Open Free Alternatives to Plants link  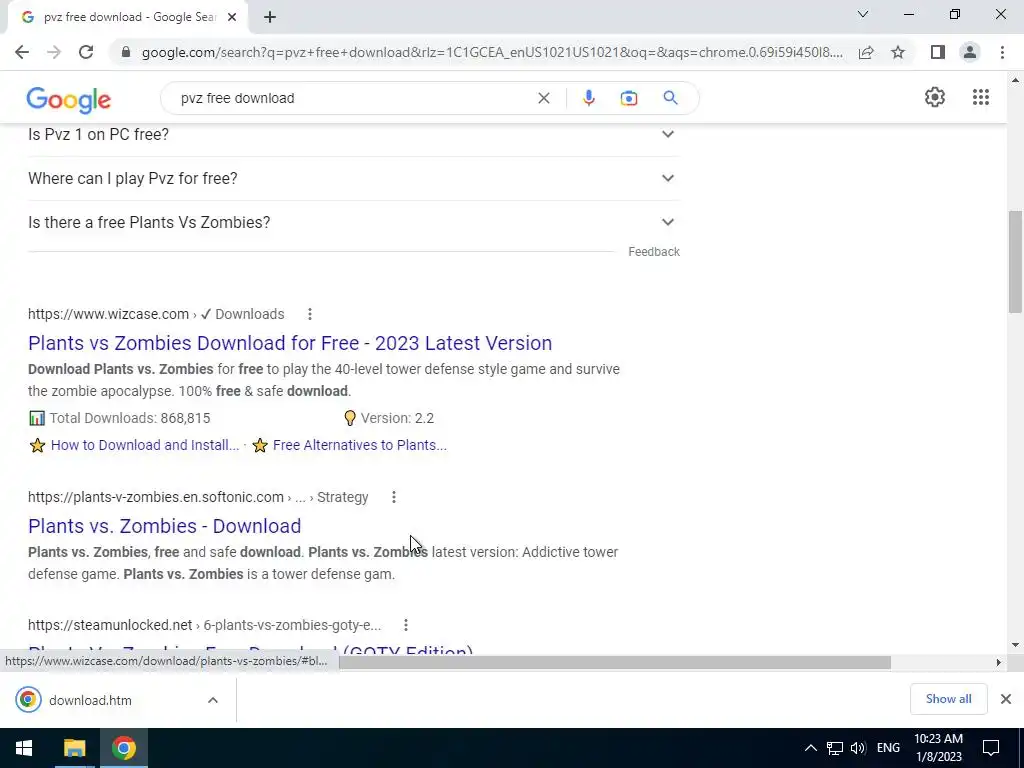point(360,445)
